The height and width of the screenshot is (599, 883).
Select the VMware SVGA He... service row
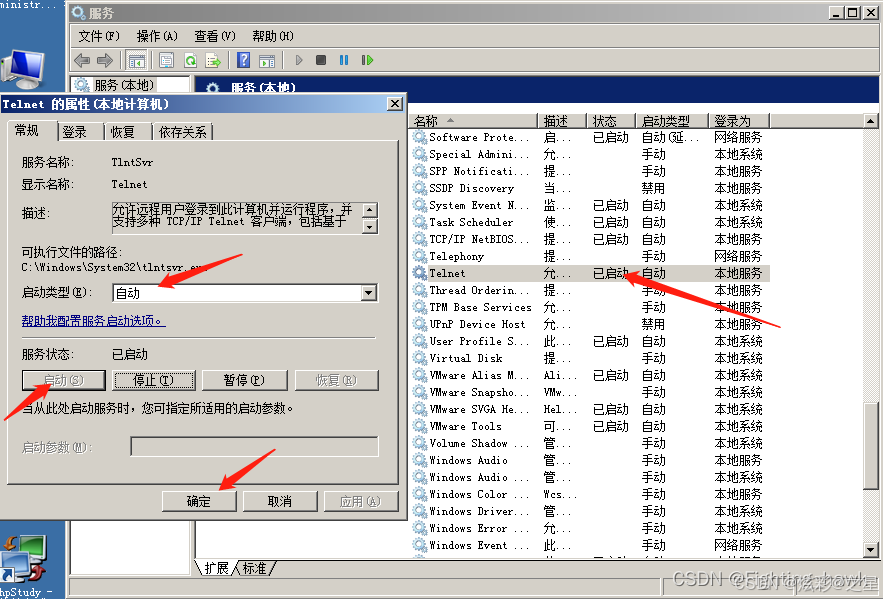point(590,409)
